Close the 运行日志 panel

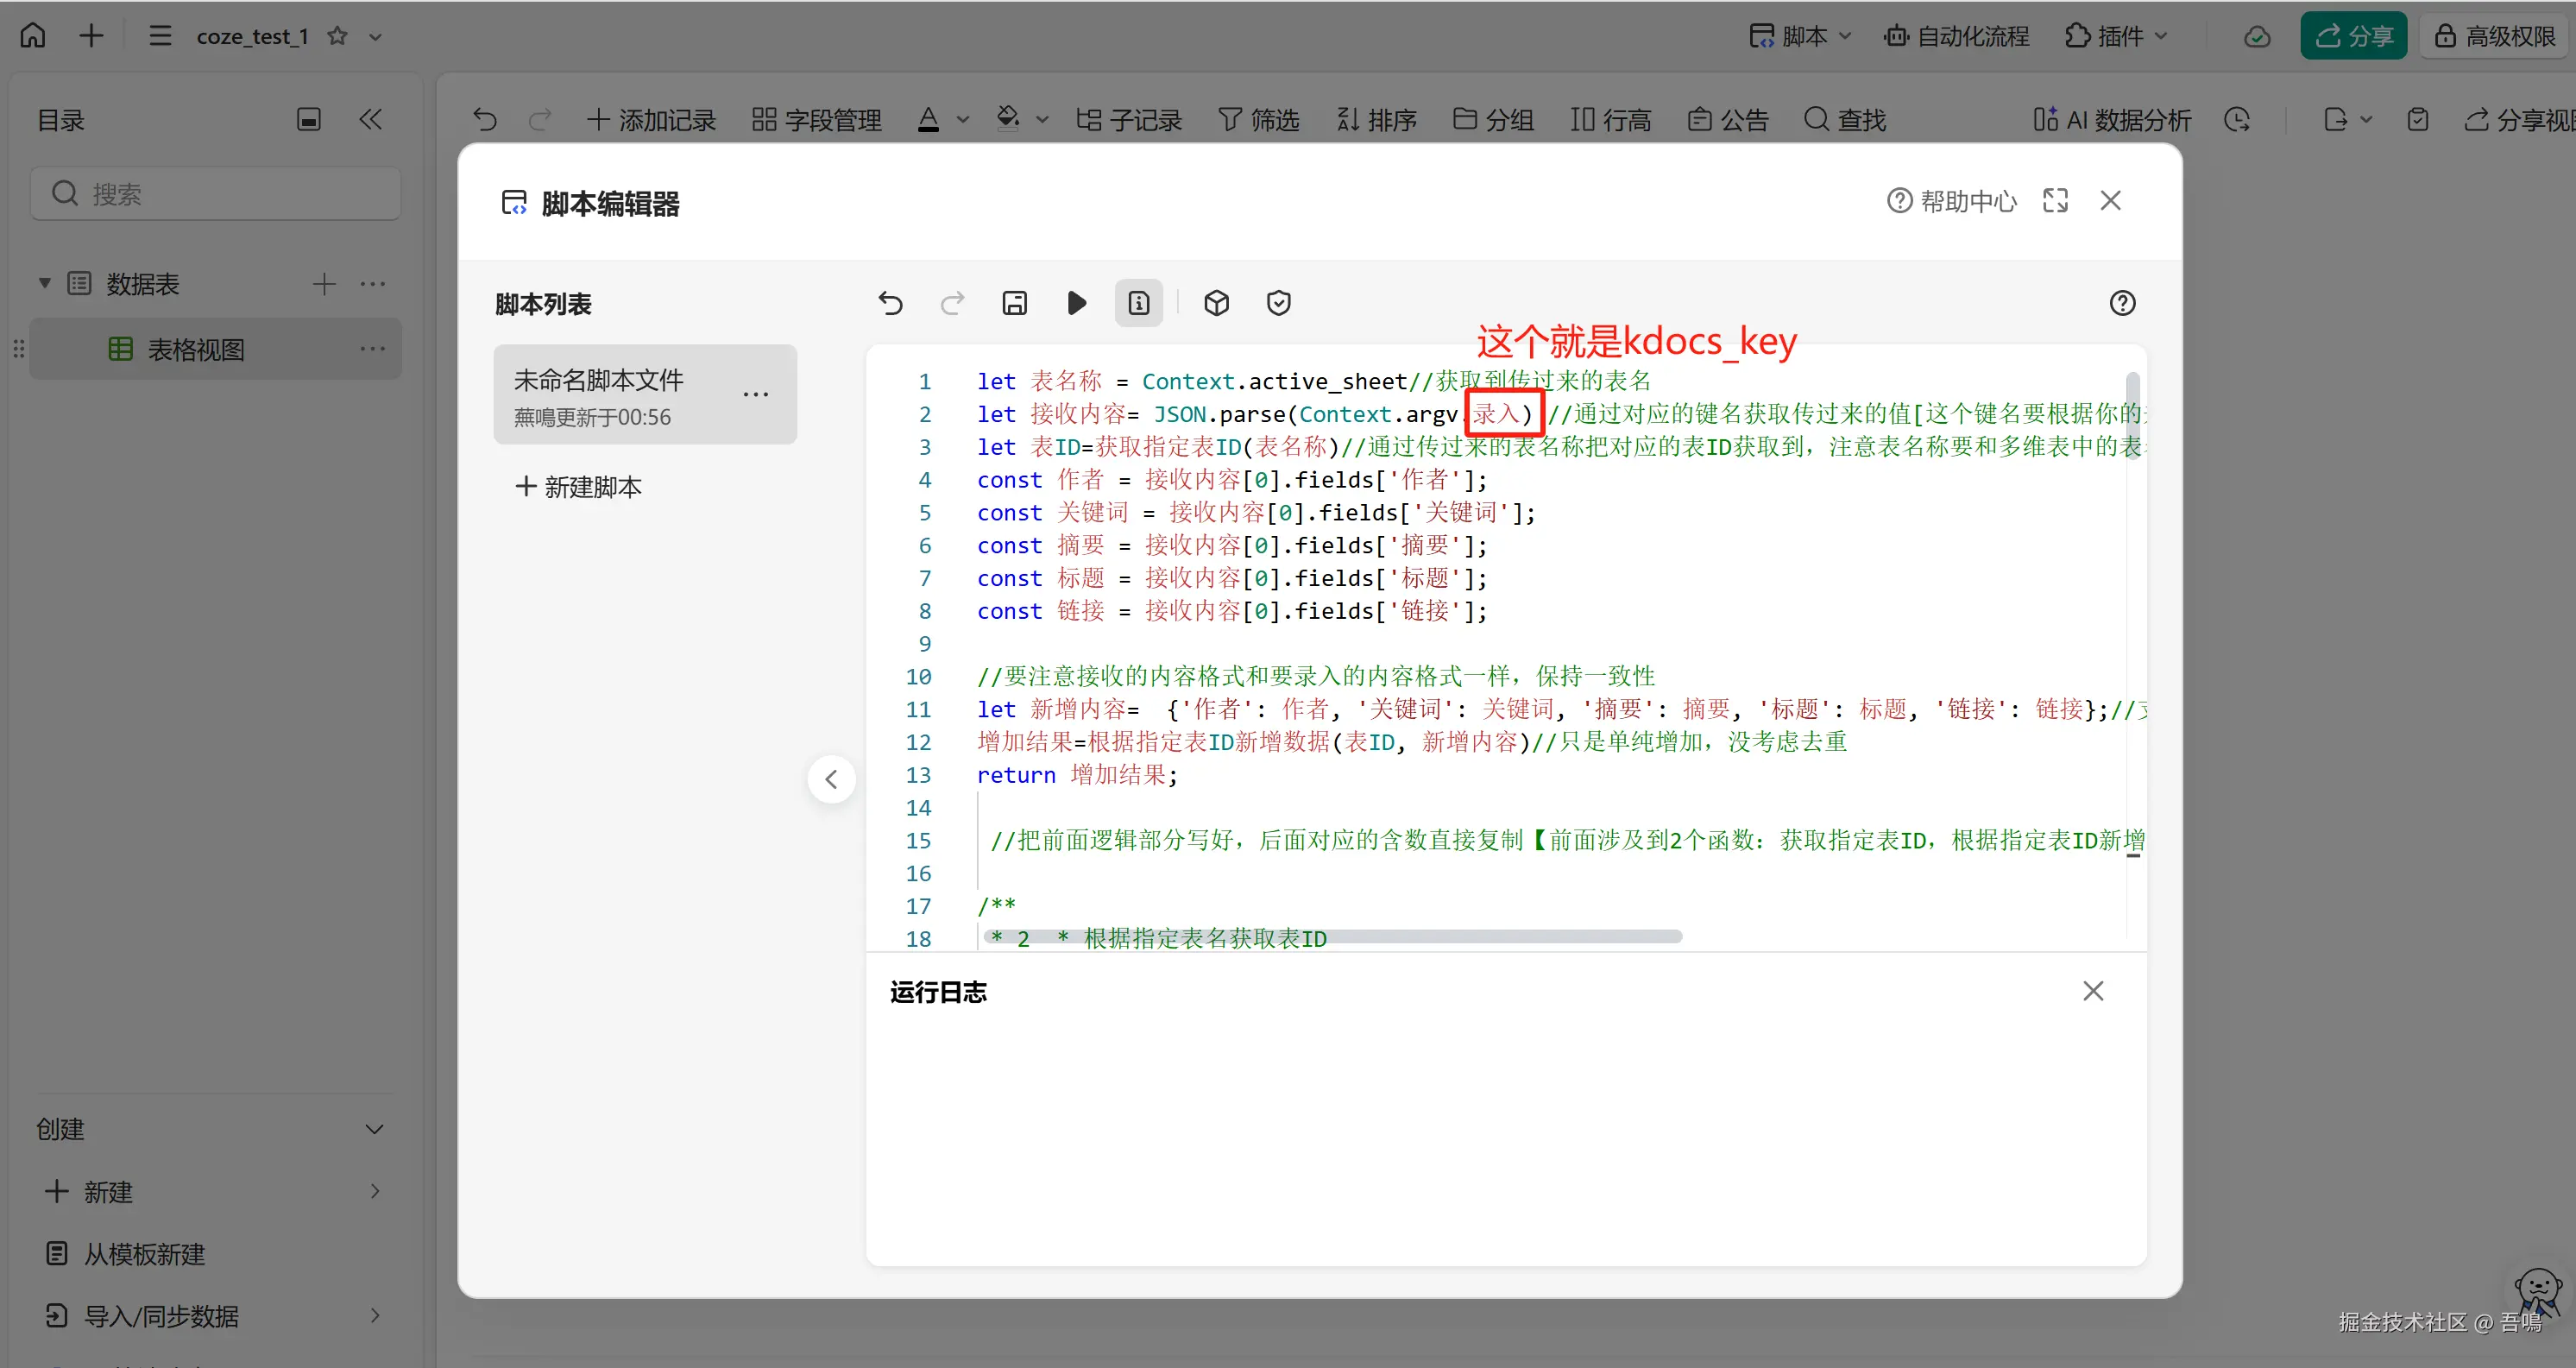click(x=2093, y=991)
